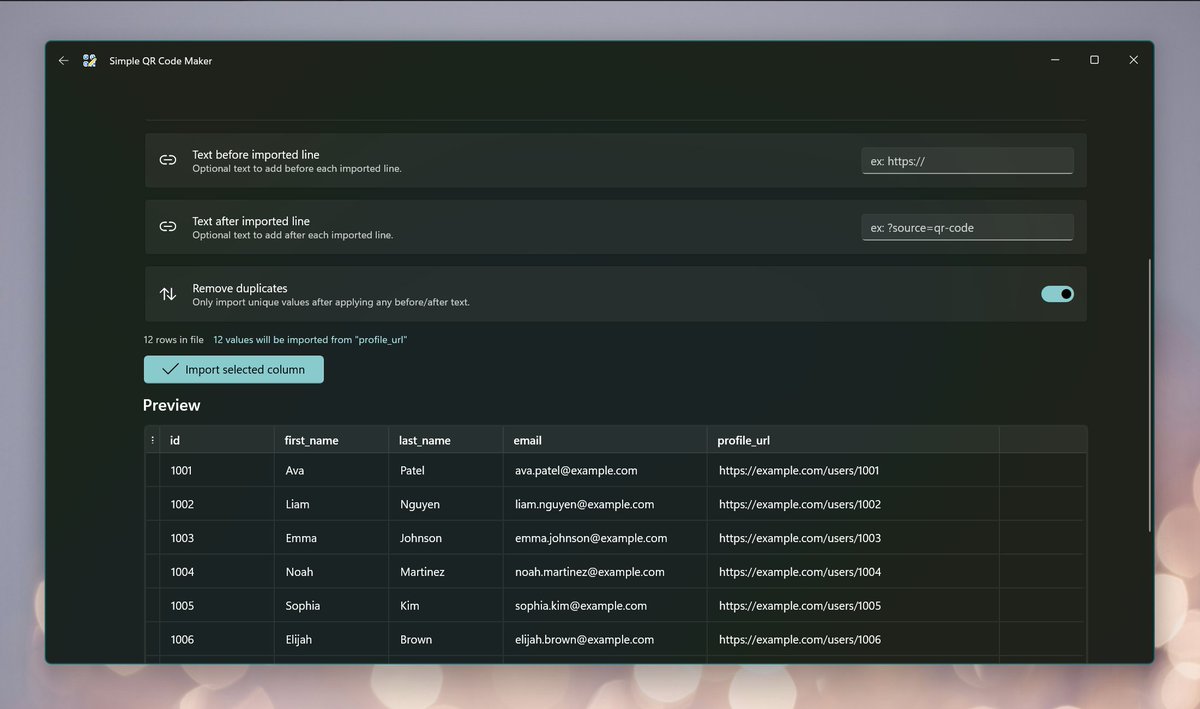This screenshot has width=1200, height=709.
Task: Click sophia.kim@example.com email cell
Action: click(605, 605)
